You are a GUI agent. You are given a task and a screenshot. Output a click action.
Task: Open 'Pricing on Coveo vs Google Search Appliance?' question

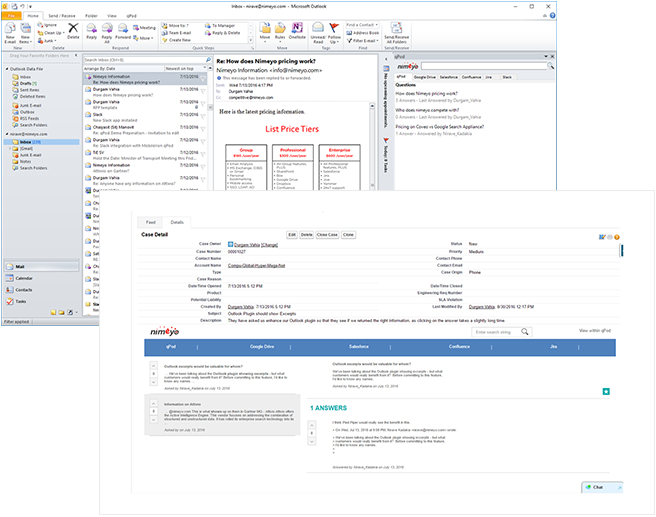click(x=439, y=127)
